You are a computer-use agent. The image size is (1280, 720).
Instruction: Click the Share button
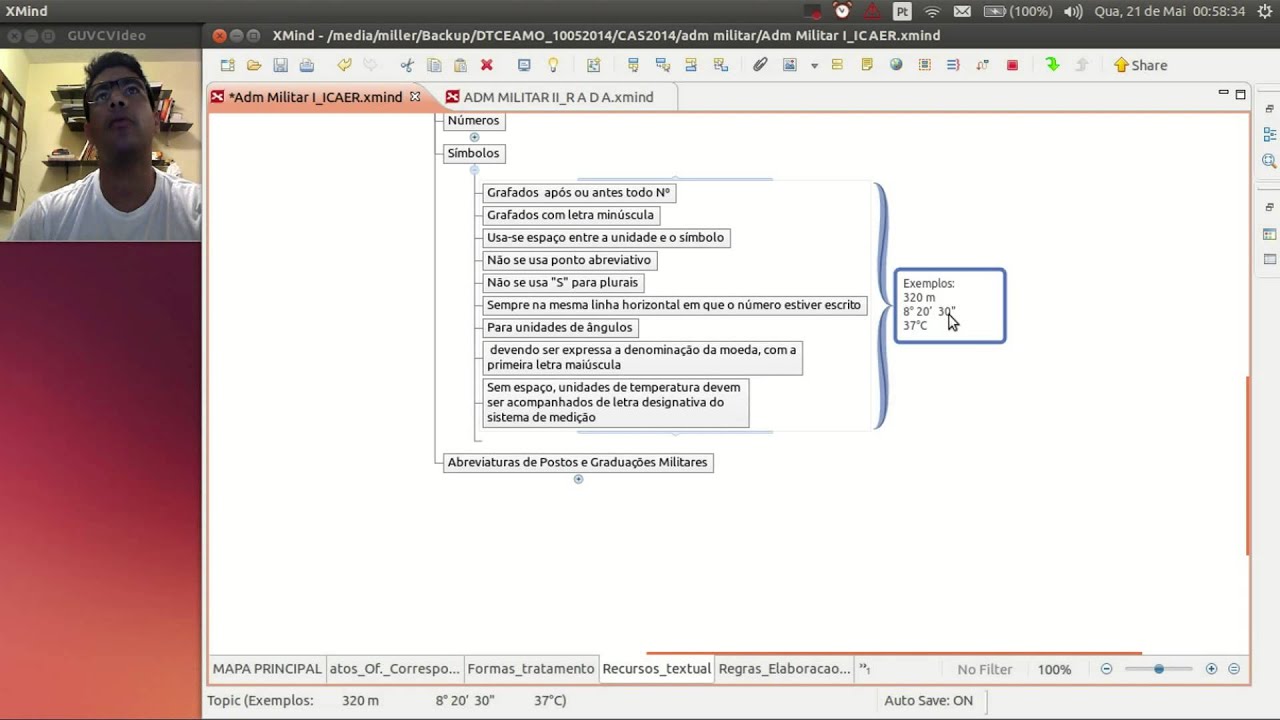pos(1140,65)
